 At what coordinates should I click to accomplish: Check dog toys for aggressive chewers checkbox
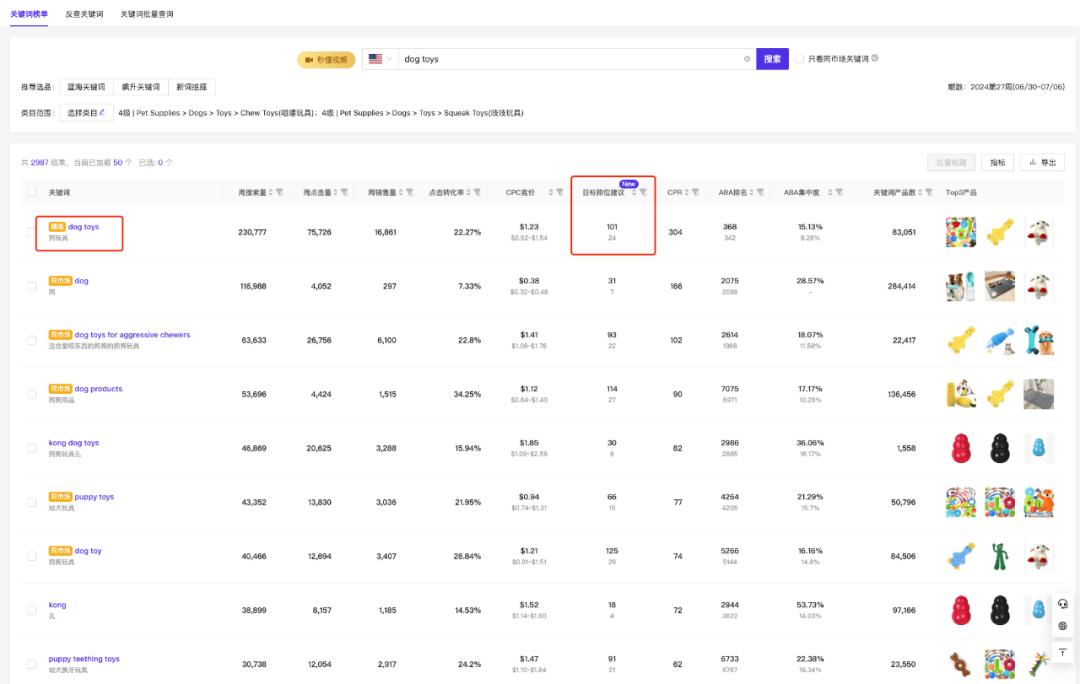point(32,340)
